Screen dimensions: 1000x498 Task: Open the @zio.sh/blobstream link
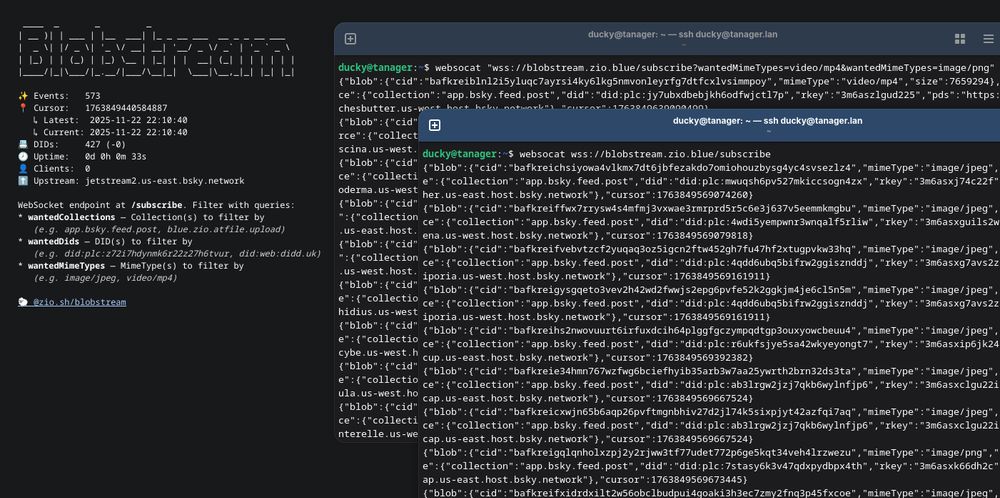72,302
